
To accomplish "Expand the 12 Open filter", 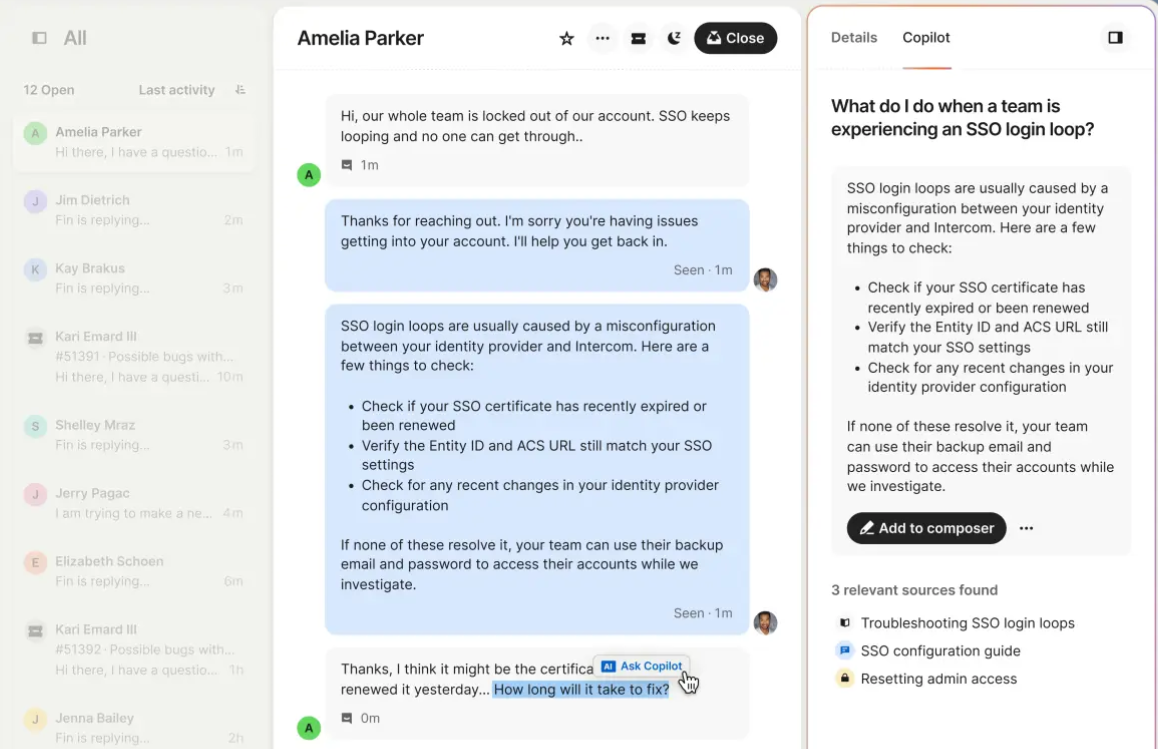I will [x=49, y=90].
